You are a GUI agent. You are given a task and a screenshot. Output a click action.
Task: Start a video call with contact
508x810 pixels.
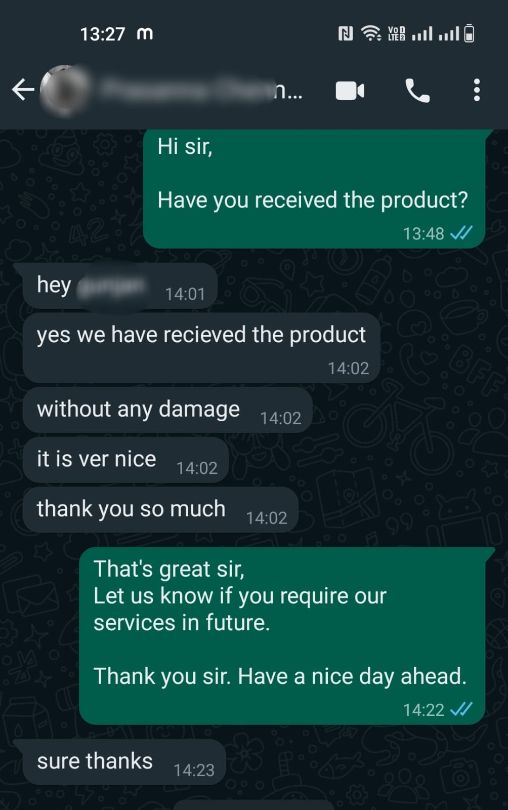pos(350,91)
